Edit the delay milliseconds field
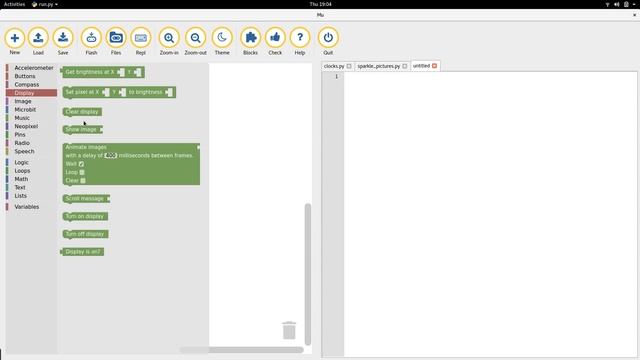The width and height of the screenshot is (640, 360). point(111,156)
